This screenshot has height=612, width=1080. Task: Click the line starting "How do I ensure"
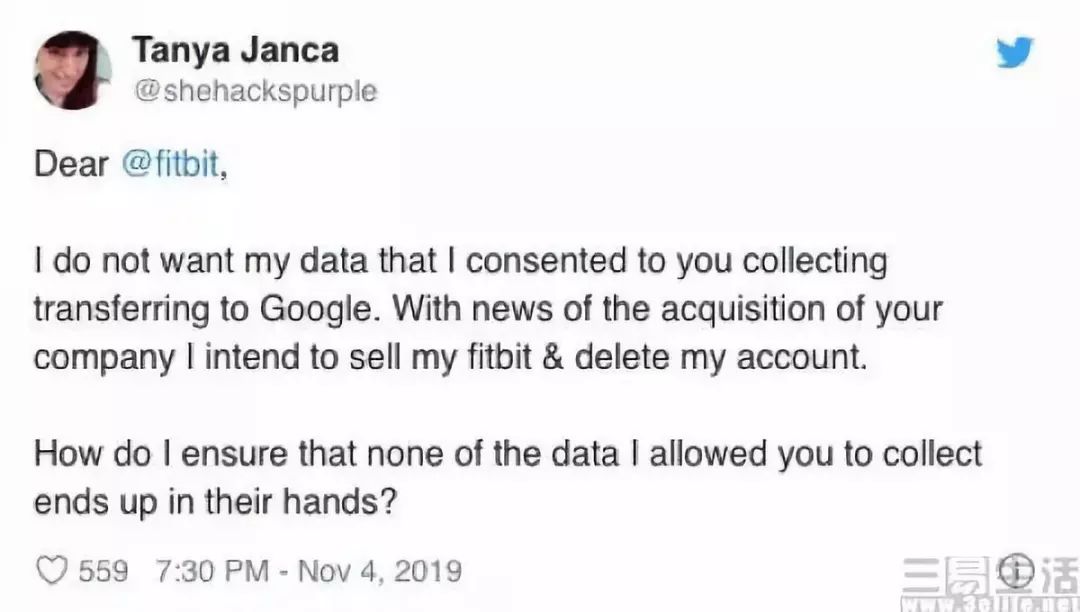click(x=508, y=455)
